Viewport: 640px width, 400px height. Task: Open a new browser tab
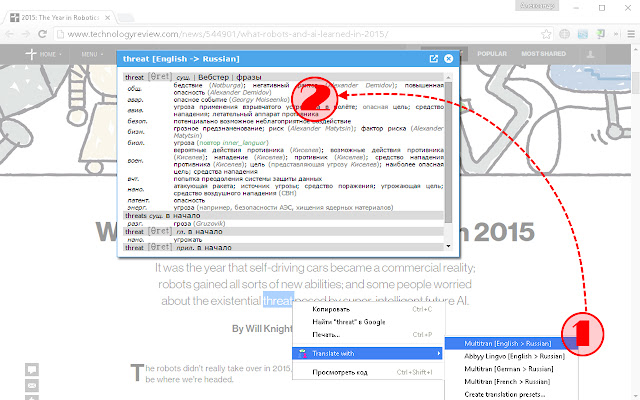click(126, 18)
